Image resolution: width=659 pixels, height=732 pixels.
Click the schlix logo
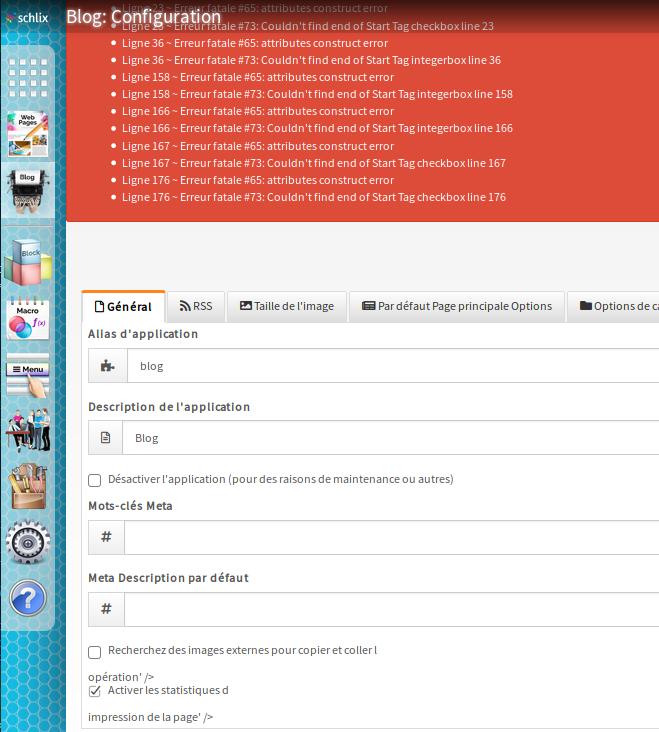point(27,17)
